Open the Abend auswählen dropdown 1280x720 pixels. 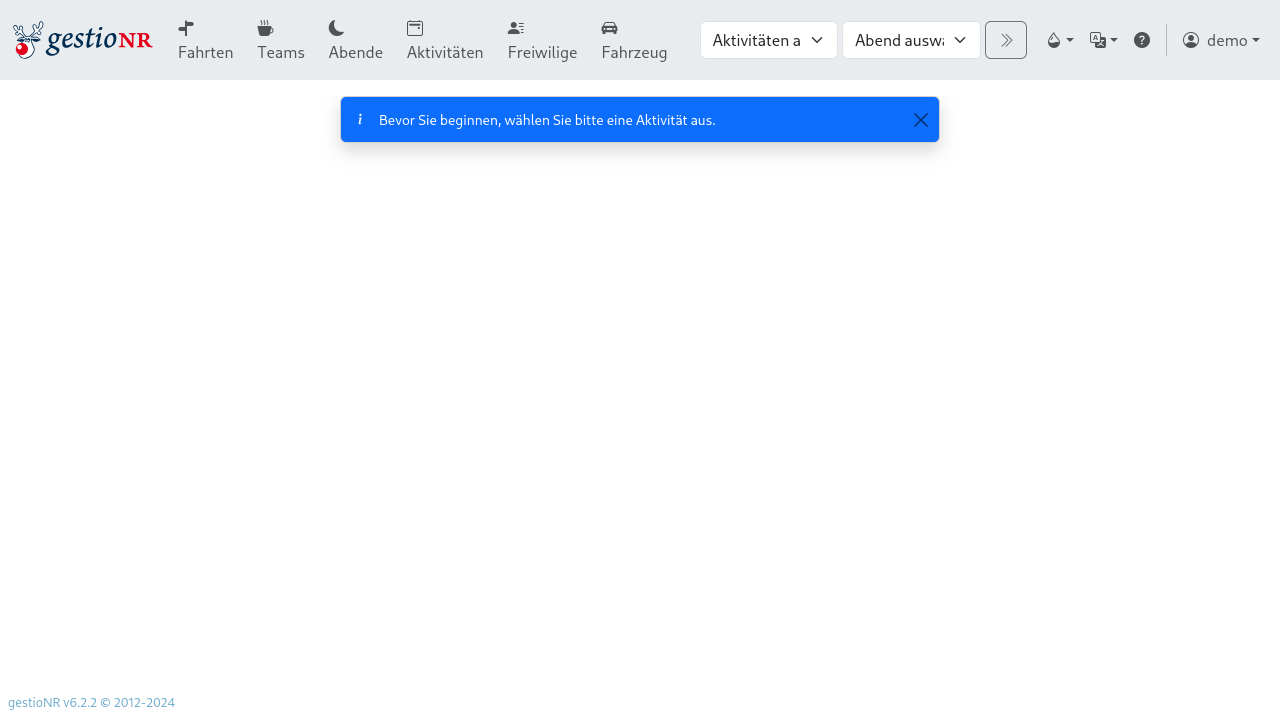(x=911, y=40)
